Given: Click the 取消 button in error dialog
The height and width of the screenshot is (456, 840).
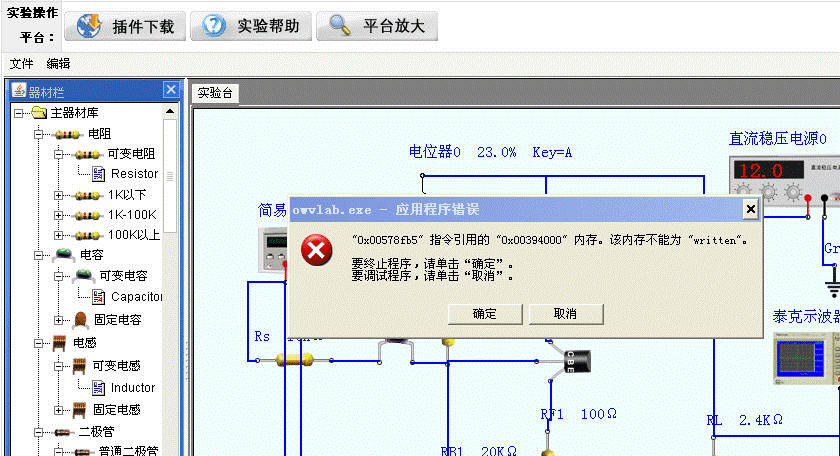Looking at the screenshot, I should (566, 314).
